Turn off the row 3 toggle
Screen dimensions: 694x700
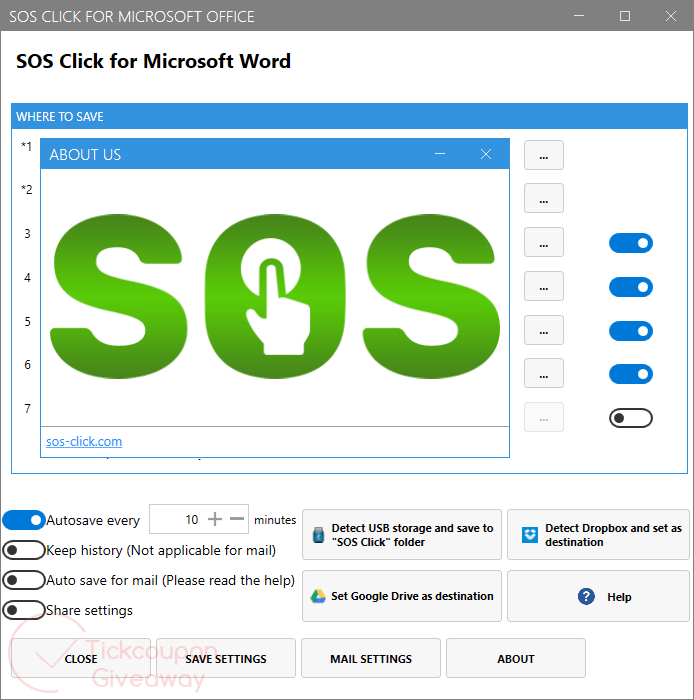click(631, 243)
